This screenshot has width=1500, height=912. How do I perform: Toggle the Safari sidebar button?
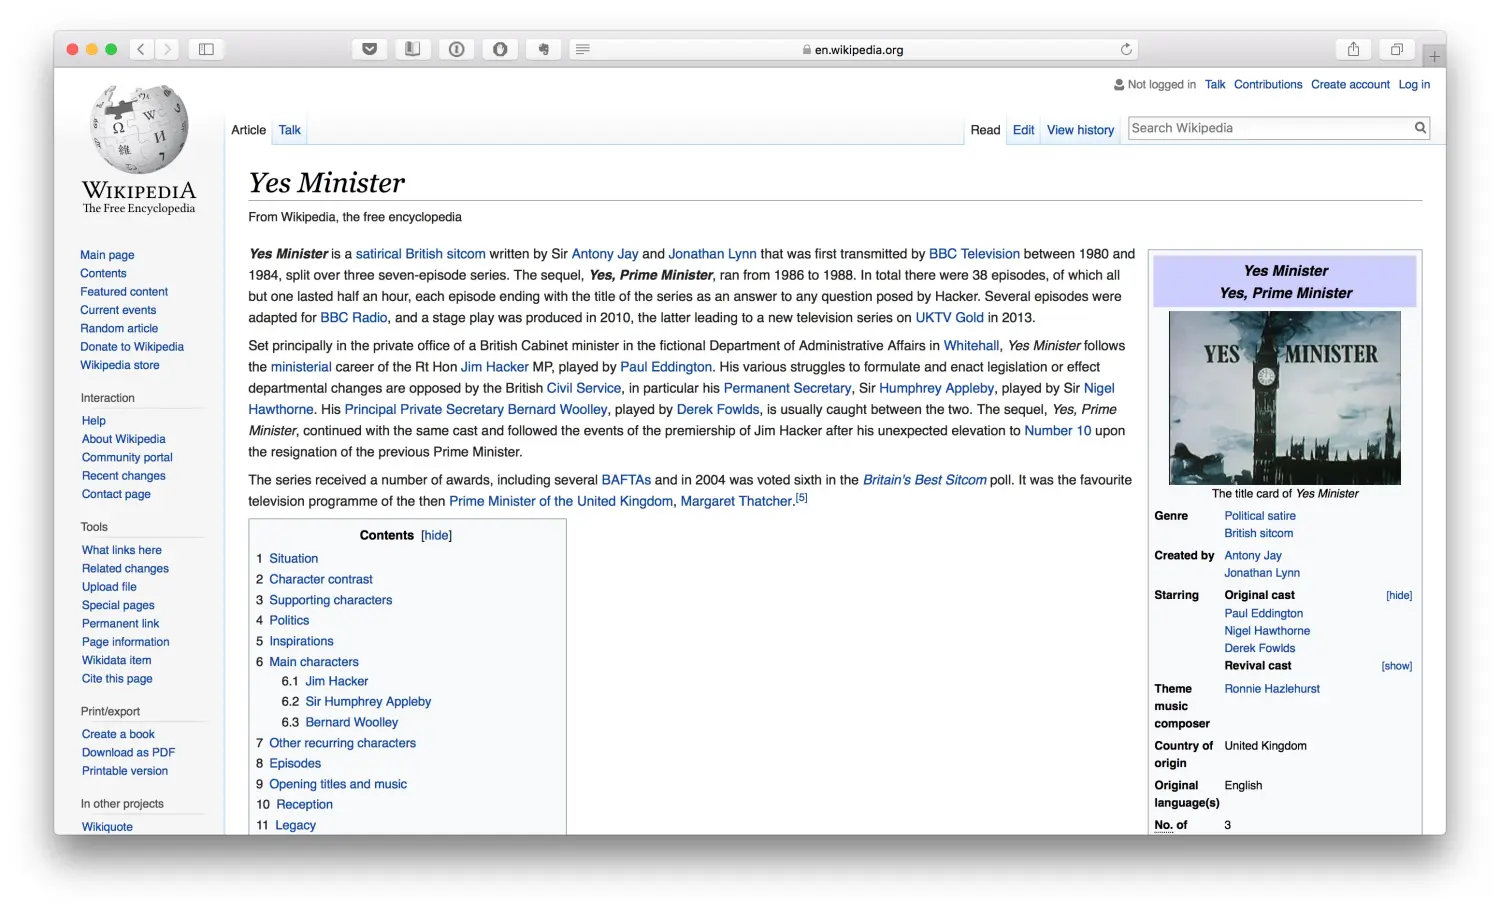(206, 49)
